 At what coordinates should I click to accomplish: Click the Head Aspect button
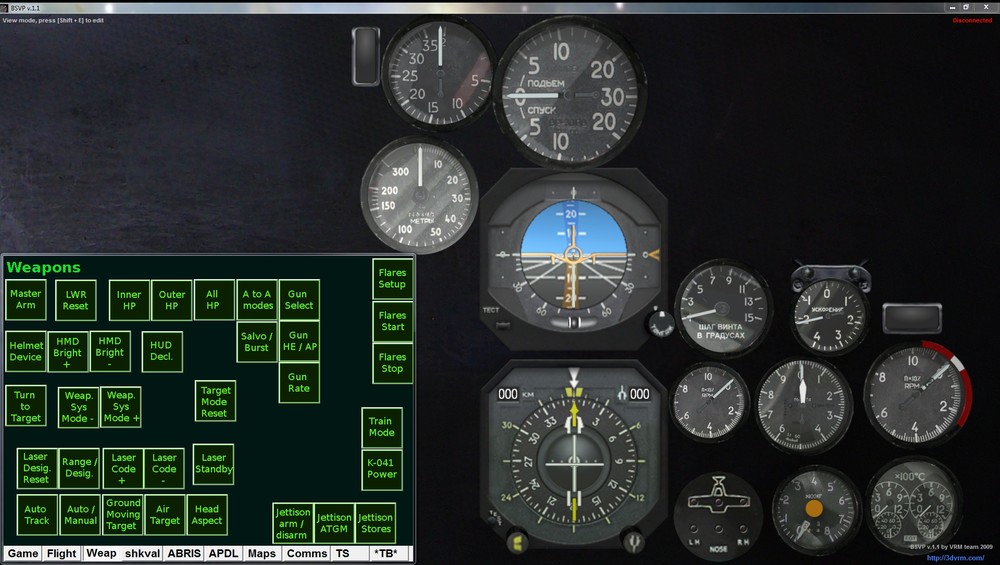pyautogui.click(x=207, y=515)
